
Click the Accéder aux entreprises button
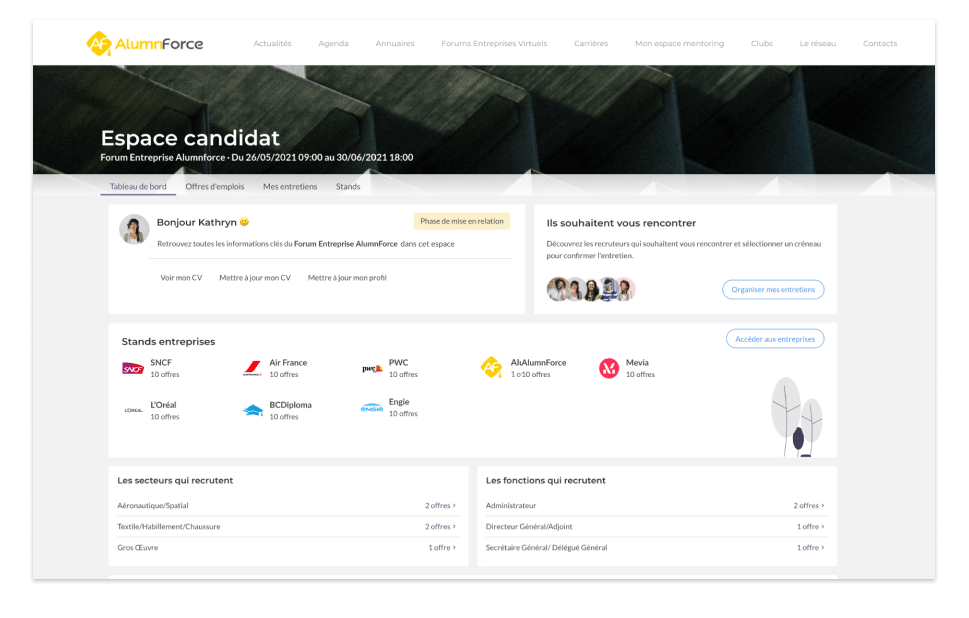pyautogui.click(x=775, y=339)
